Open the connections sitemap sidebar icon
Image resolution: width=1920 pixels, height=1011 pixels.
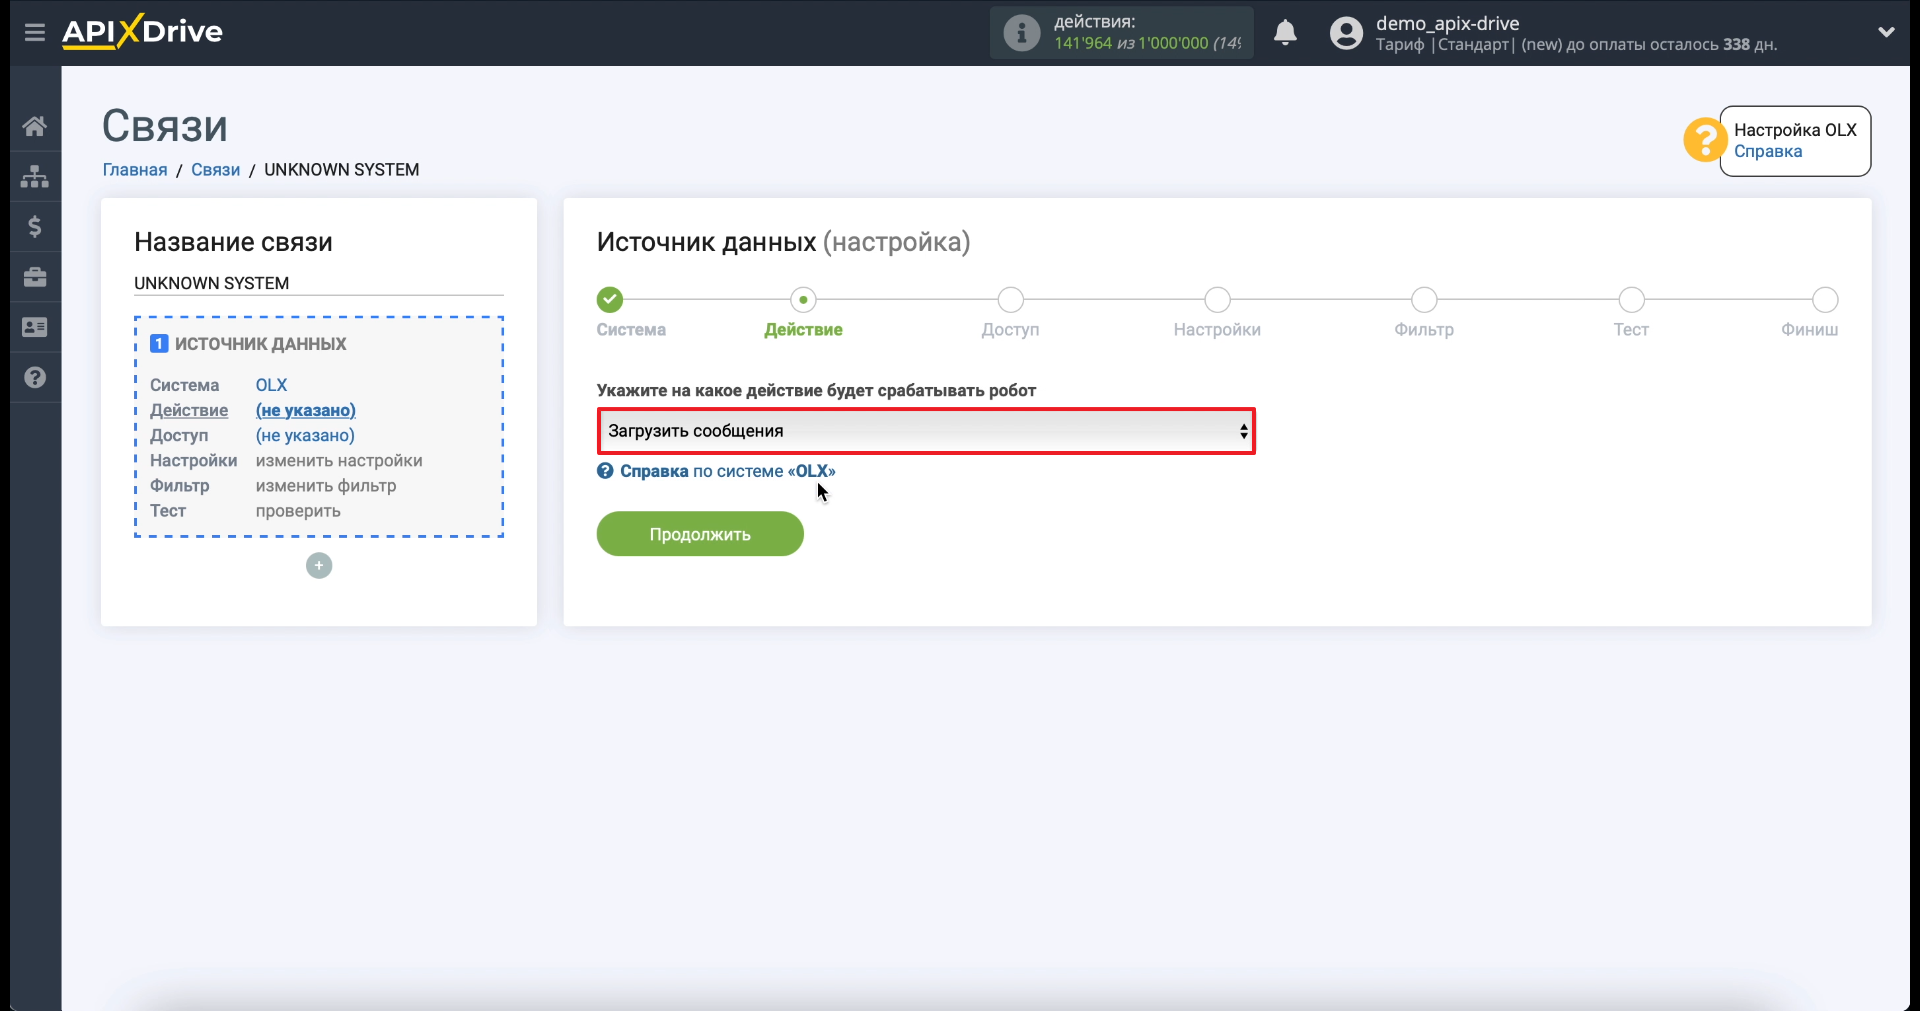(35, 177)
